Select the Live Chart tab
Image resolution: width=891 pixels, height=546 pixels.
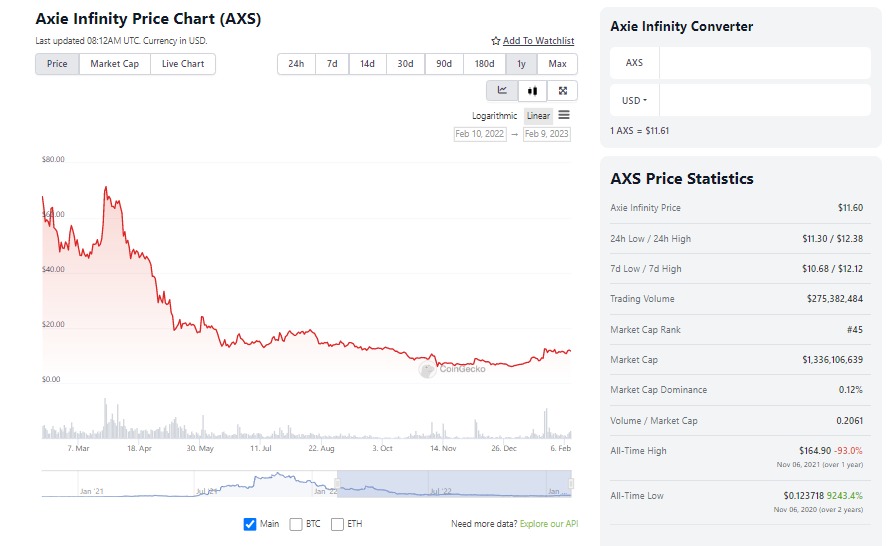point(182,64)
